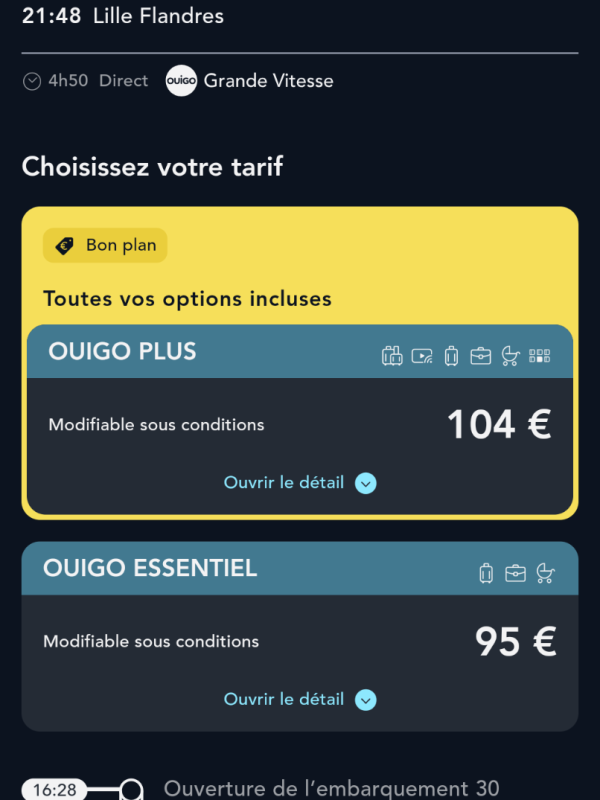Click the 16:28 boarding time marker
This screenshot has width=600, height=800.
click(54, 790)
